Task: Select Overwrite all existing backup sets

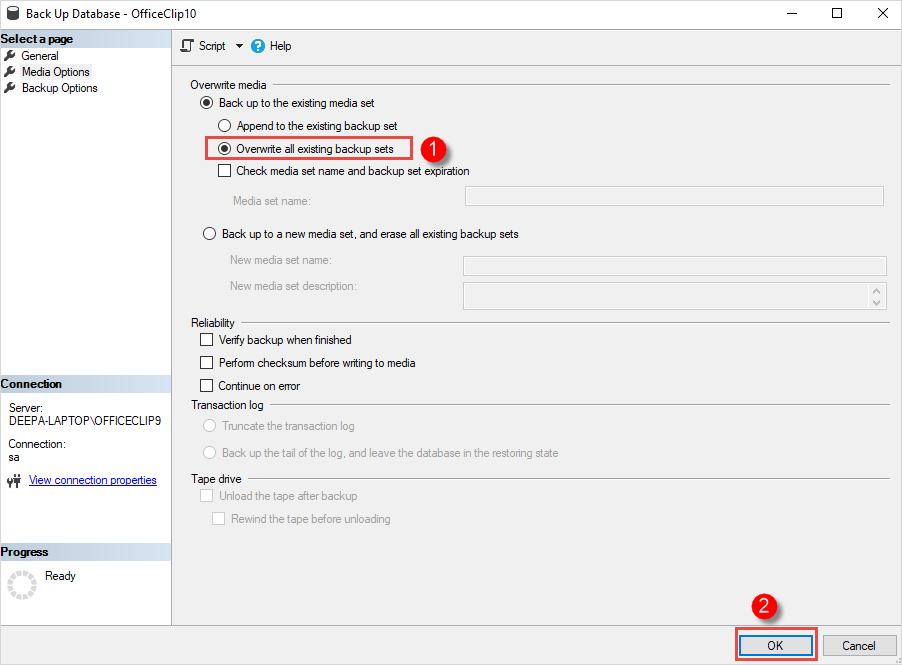Action: point(227,147)
